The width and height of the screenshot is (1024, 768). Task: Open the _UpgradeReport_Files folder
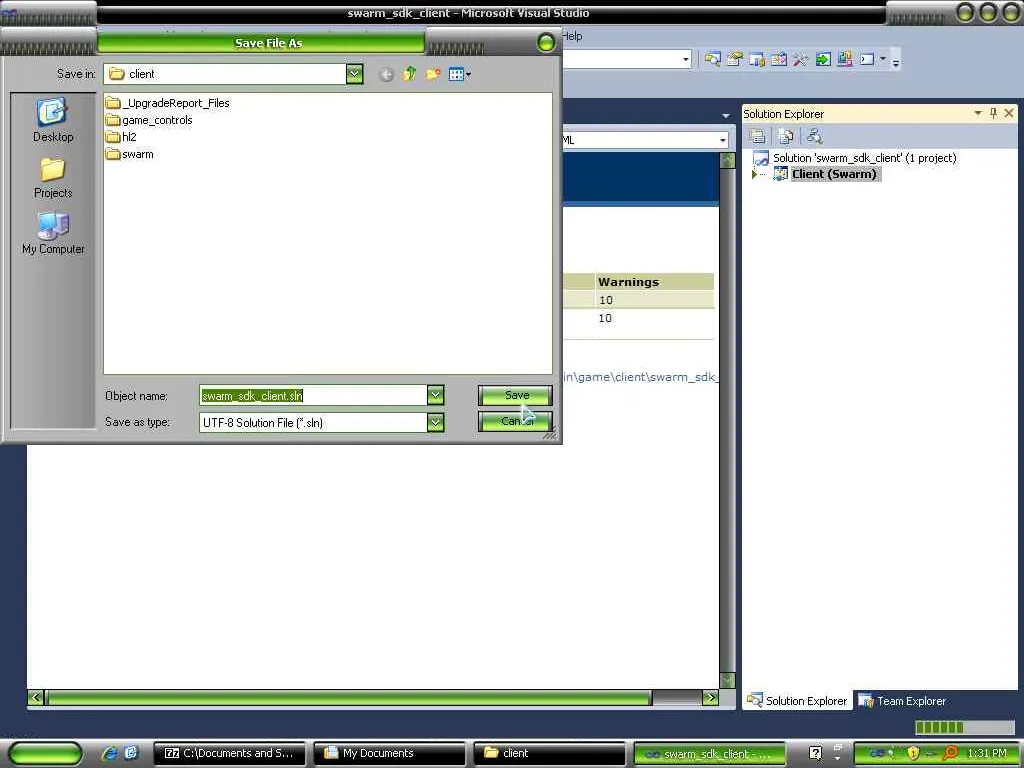[167, 103]
